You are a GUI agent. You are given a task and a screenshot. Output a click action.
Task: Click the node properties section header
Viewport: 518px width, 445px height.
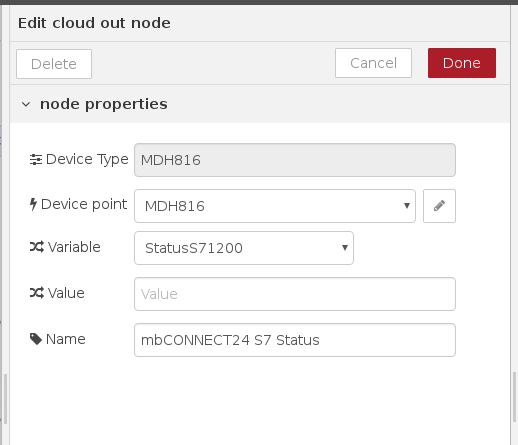[x=260, y=104]
